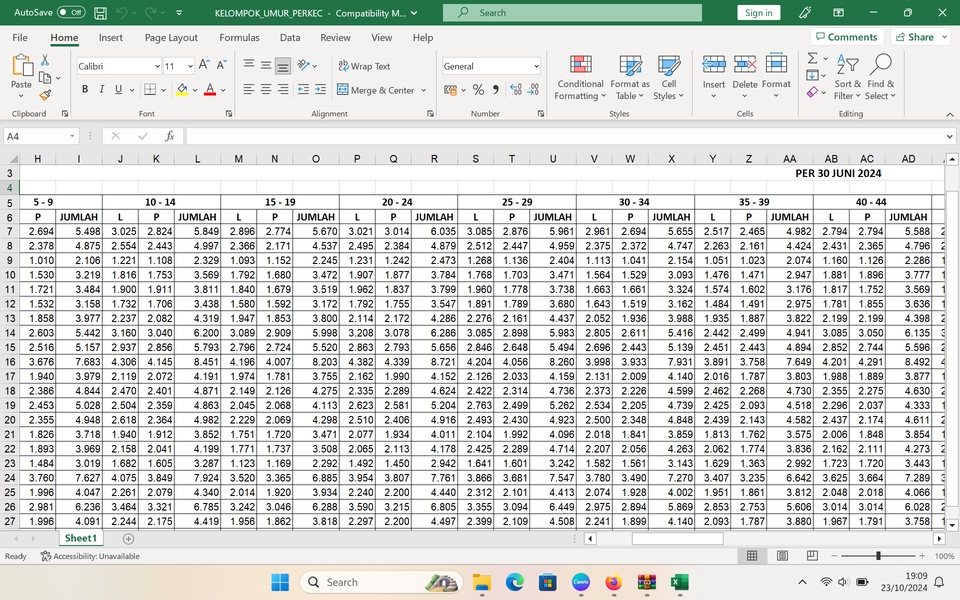Click the Name Box showing A4

click(x=41, y=136)
